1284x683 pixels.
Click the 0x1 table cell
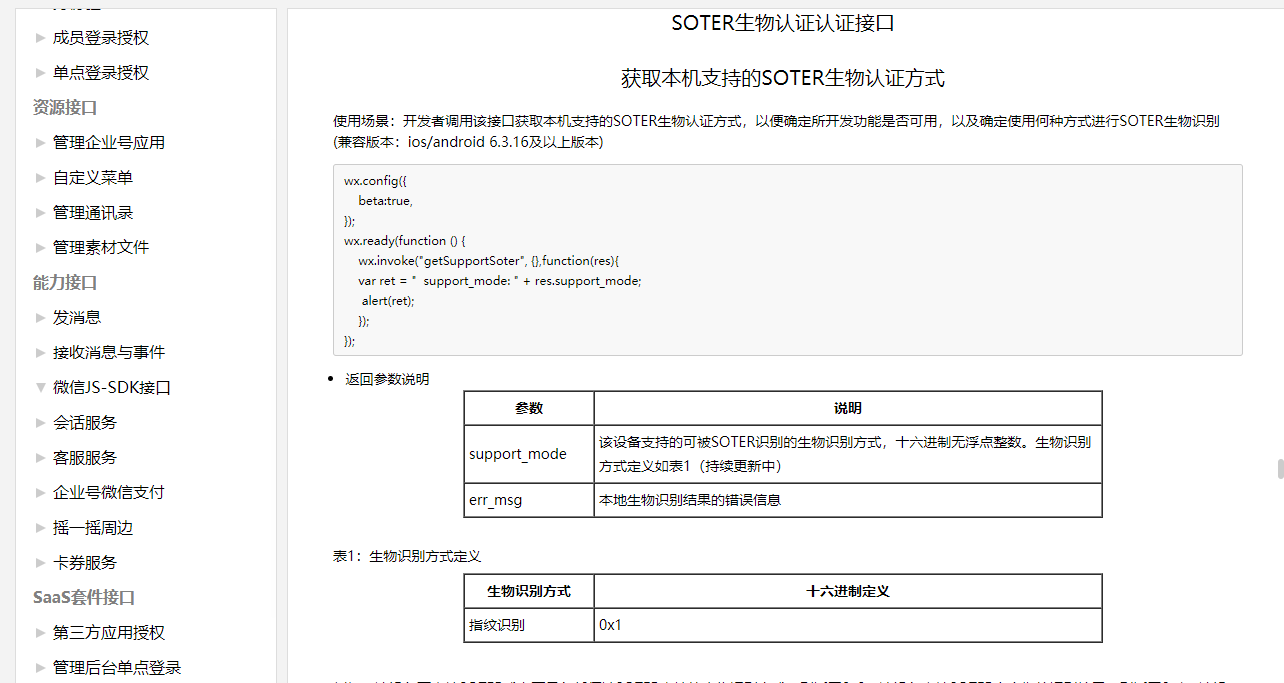(x=848, y=625)
